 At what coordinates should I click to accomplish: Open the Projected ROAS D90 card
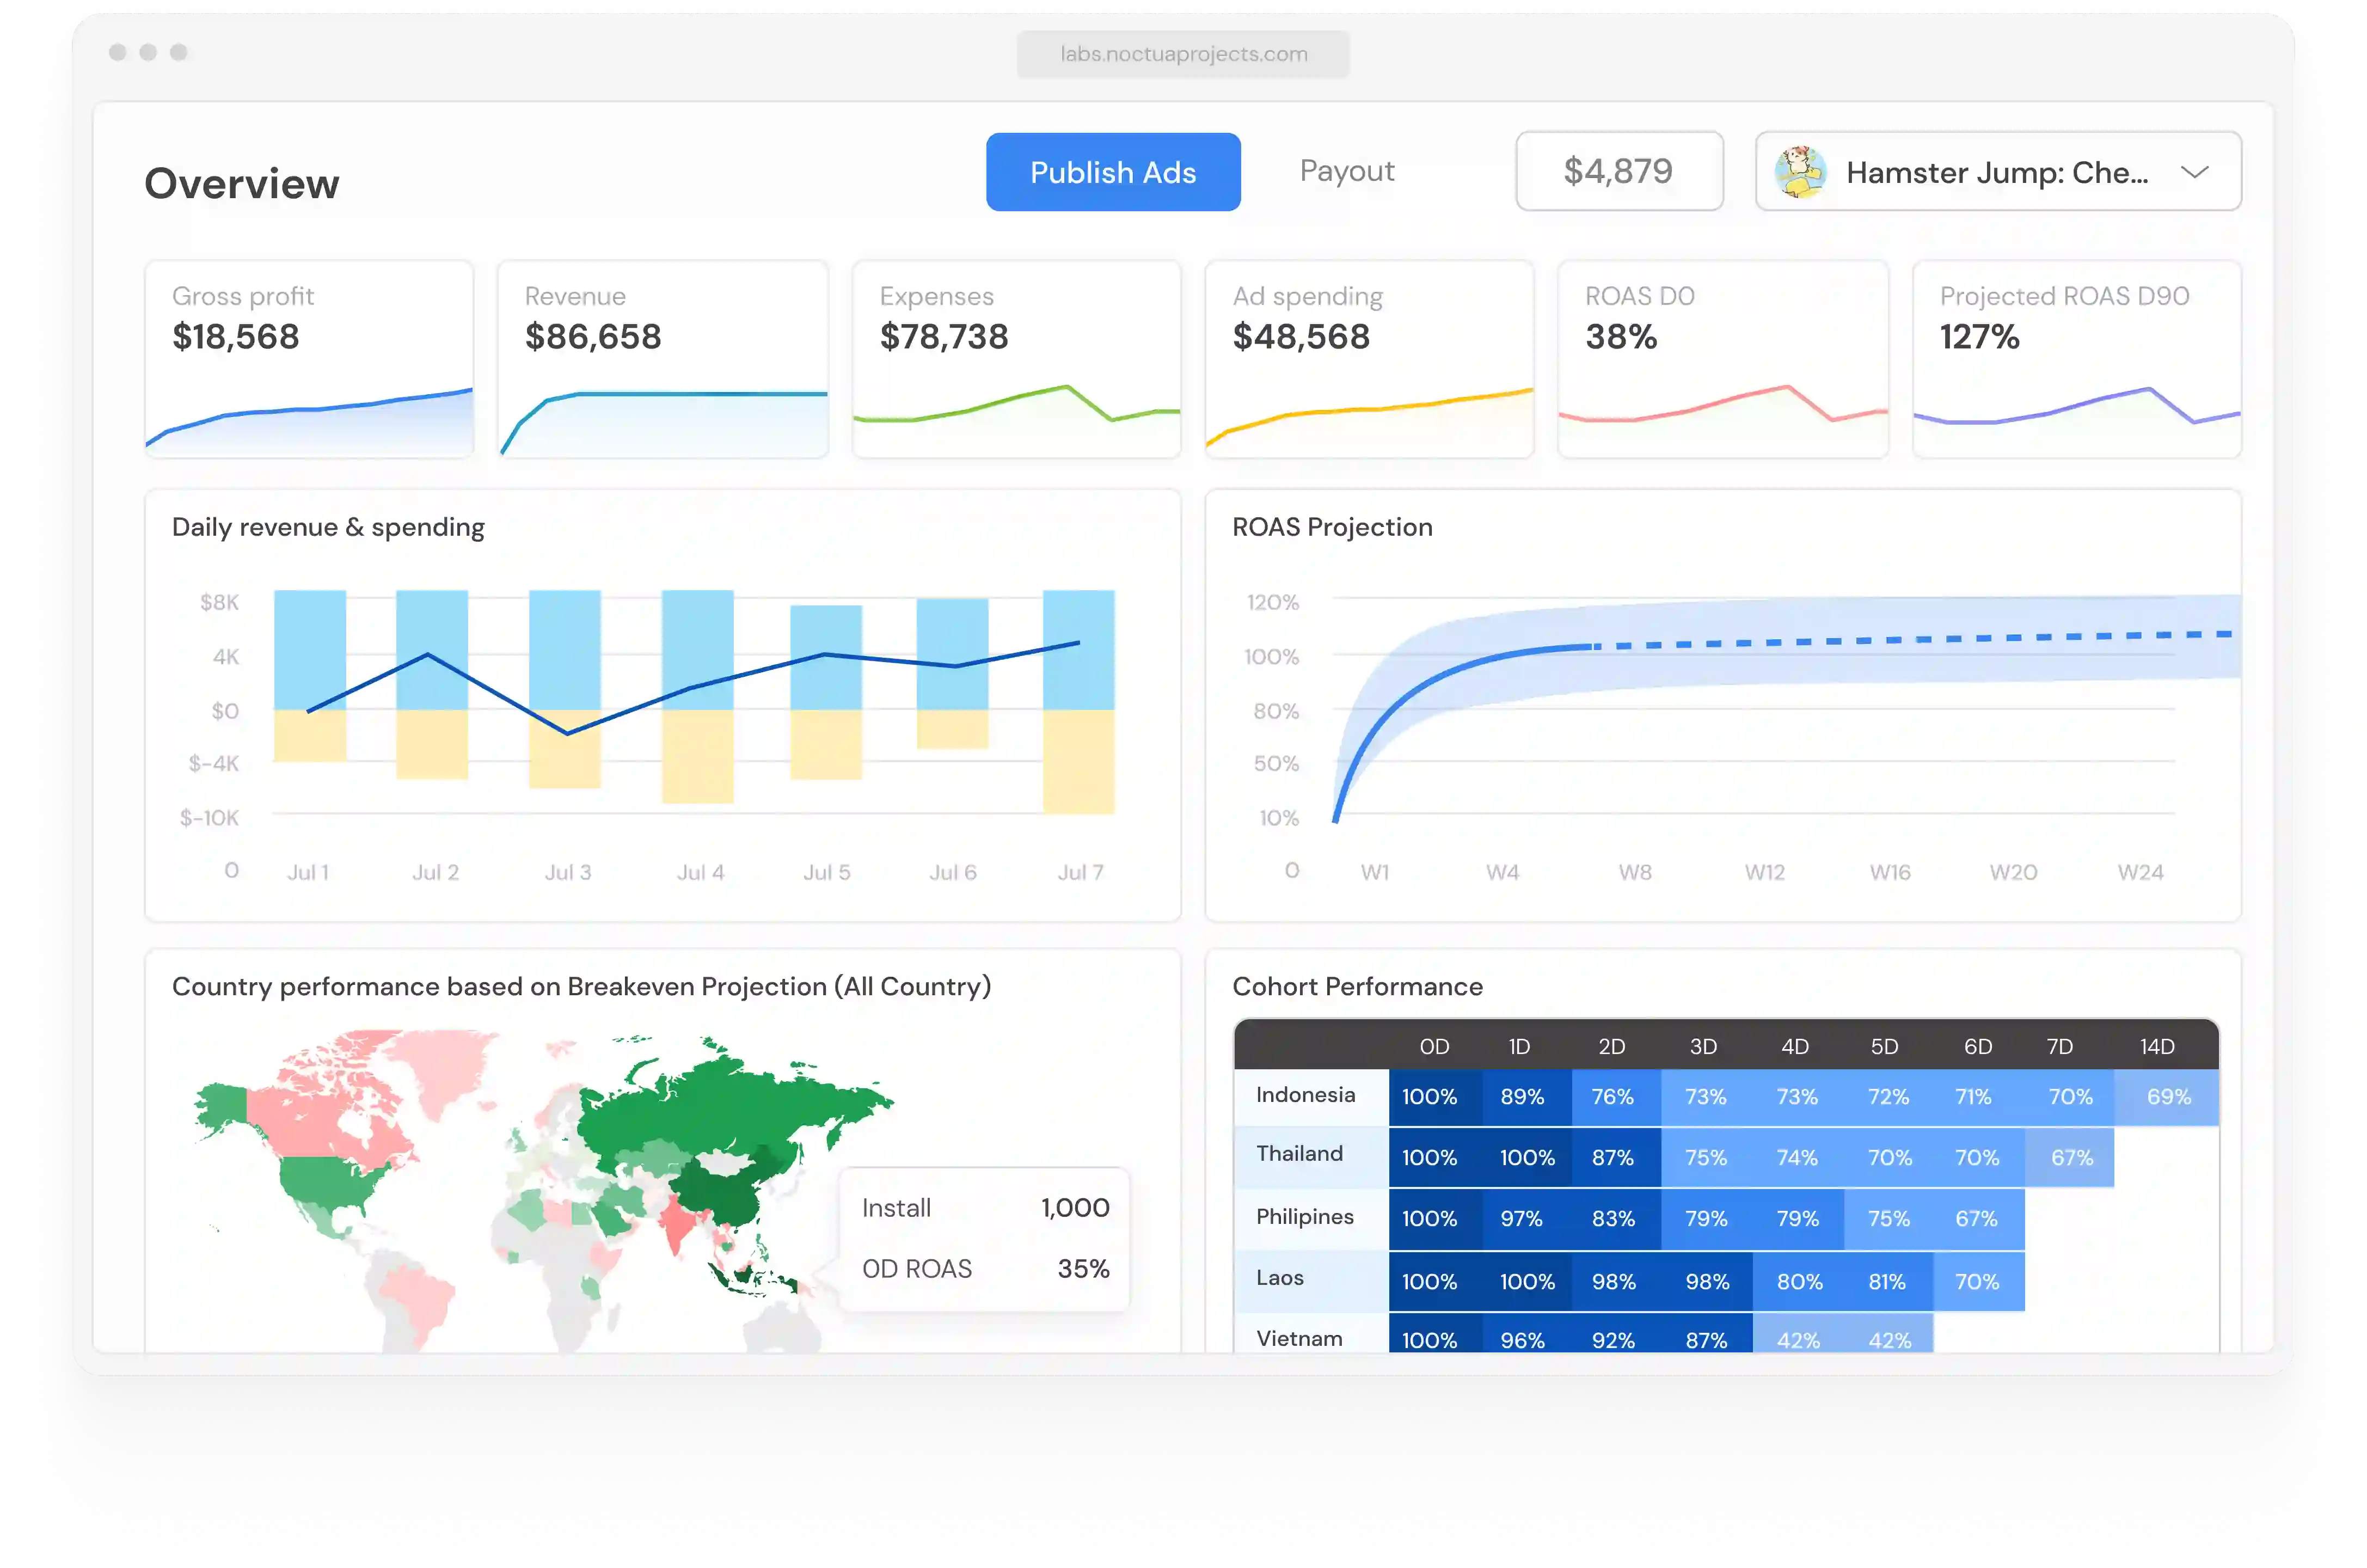(2076, 359)
